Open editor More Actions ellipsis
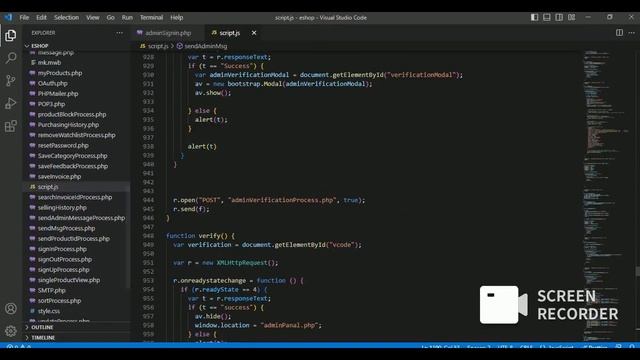Screen dimensions: 640x360 tap(631, 33)
